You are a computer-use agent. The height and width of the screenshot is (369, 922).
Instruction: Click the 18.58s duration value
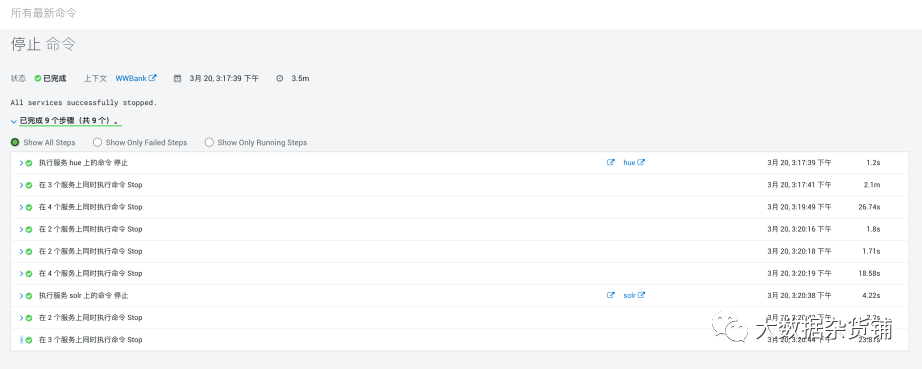tap(869, 274)
